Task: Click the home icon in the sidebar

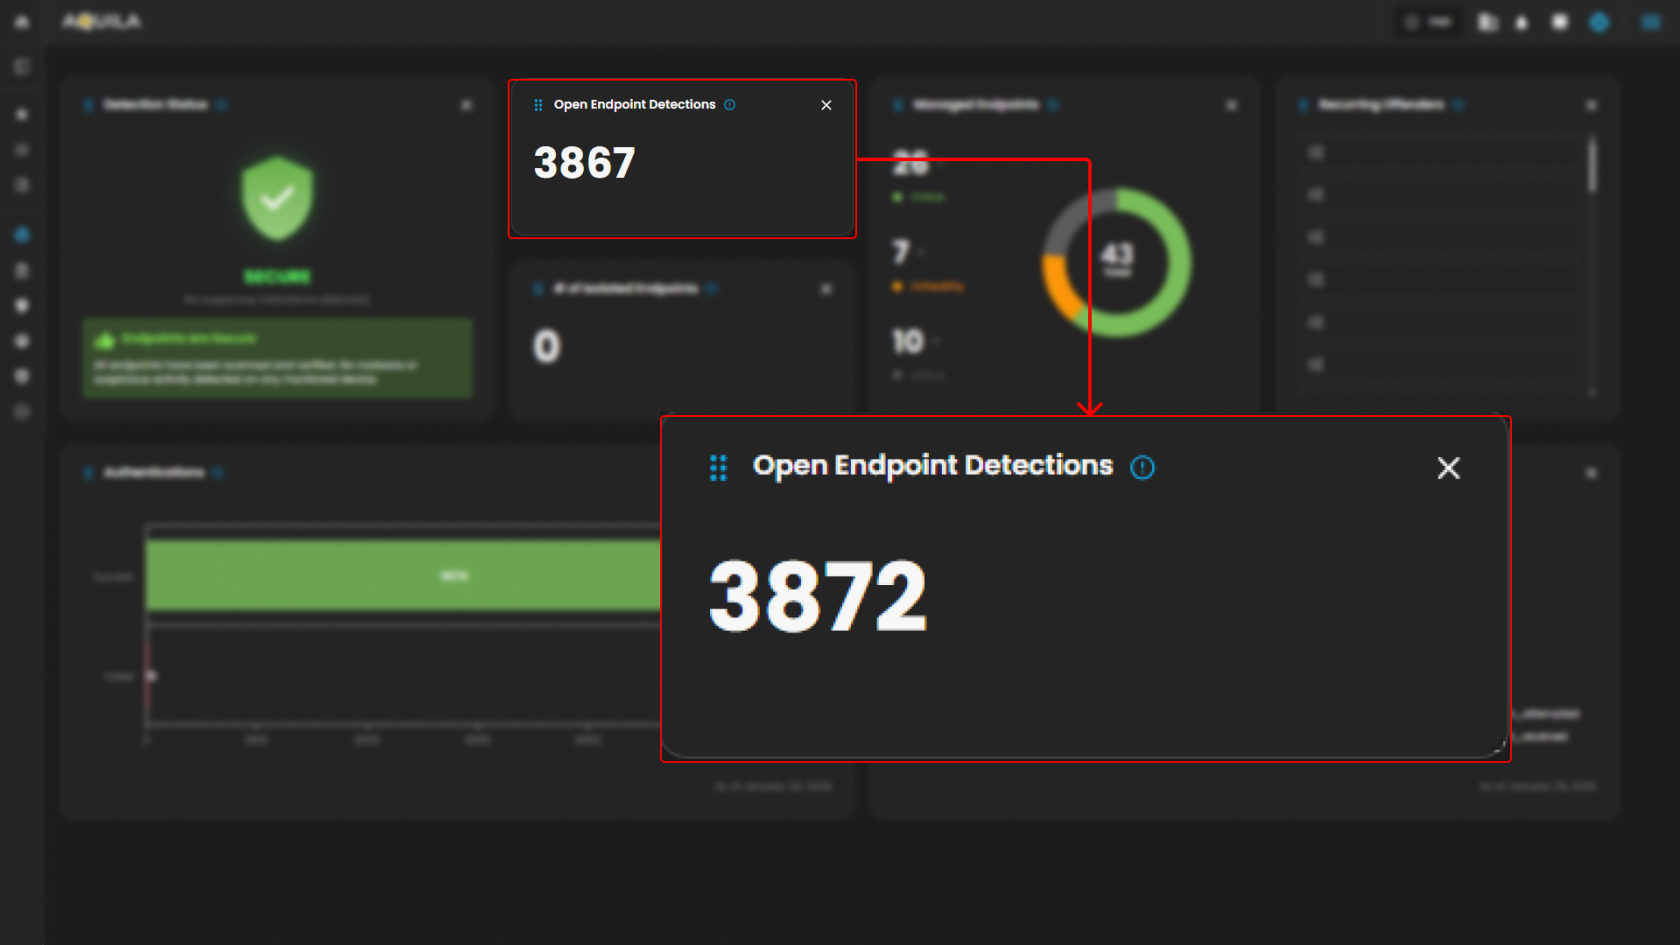Action: coord(22,22)
